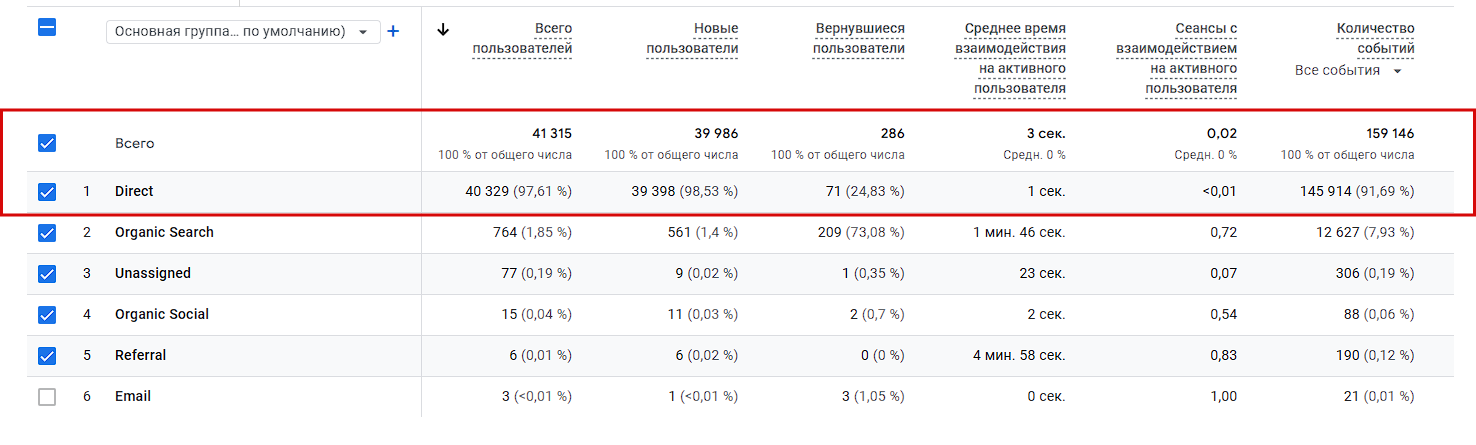Open the primary channel group dropdown

click(x=241, y=31)
